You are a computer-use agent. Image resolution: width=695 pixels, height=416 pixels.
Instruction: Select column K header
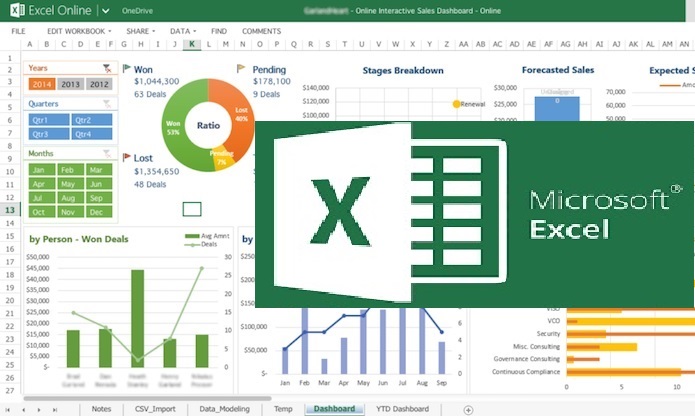tap(192, 44)
